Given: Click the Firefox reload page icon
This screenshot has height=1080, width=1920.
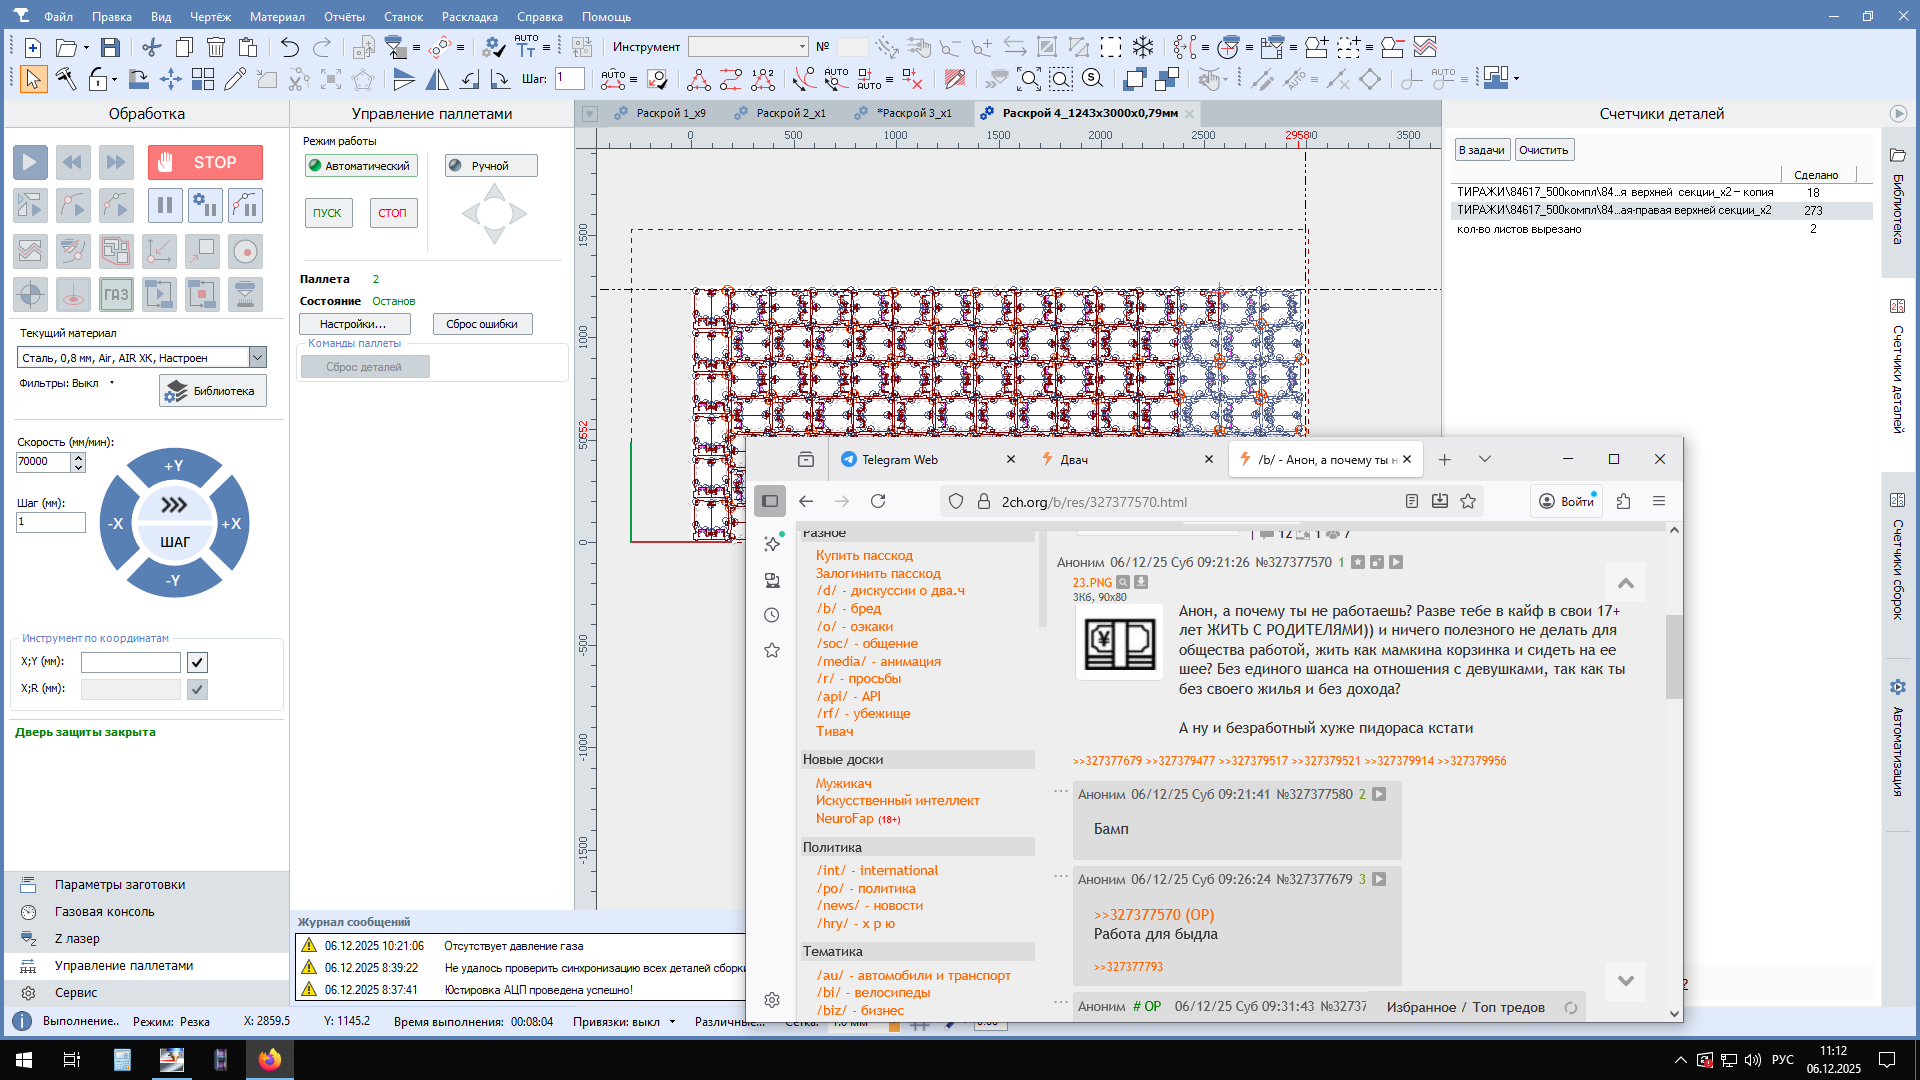Looking at the screenshot, I should click(x=878, y=501).
